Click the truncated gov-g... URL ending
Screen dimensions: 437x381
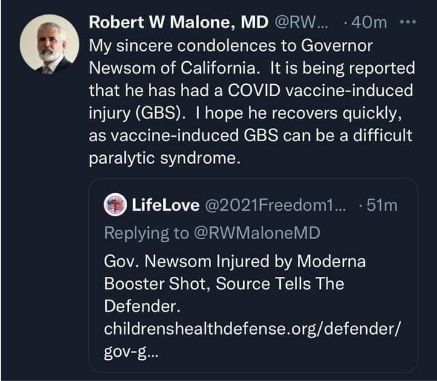131,352
